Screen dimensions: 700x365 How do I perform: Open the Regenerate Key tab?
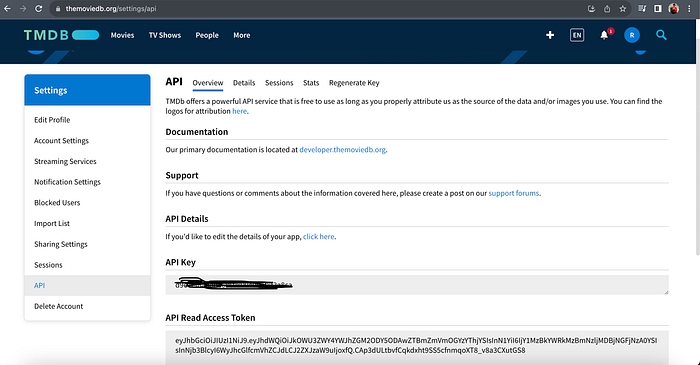coord(354,83)
